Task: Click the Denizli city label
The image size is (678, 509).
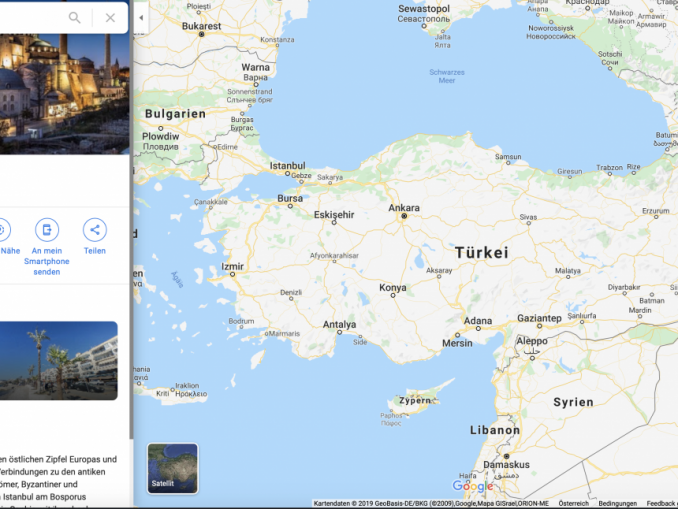Action: point(291,292)
